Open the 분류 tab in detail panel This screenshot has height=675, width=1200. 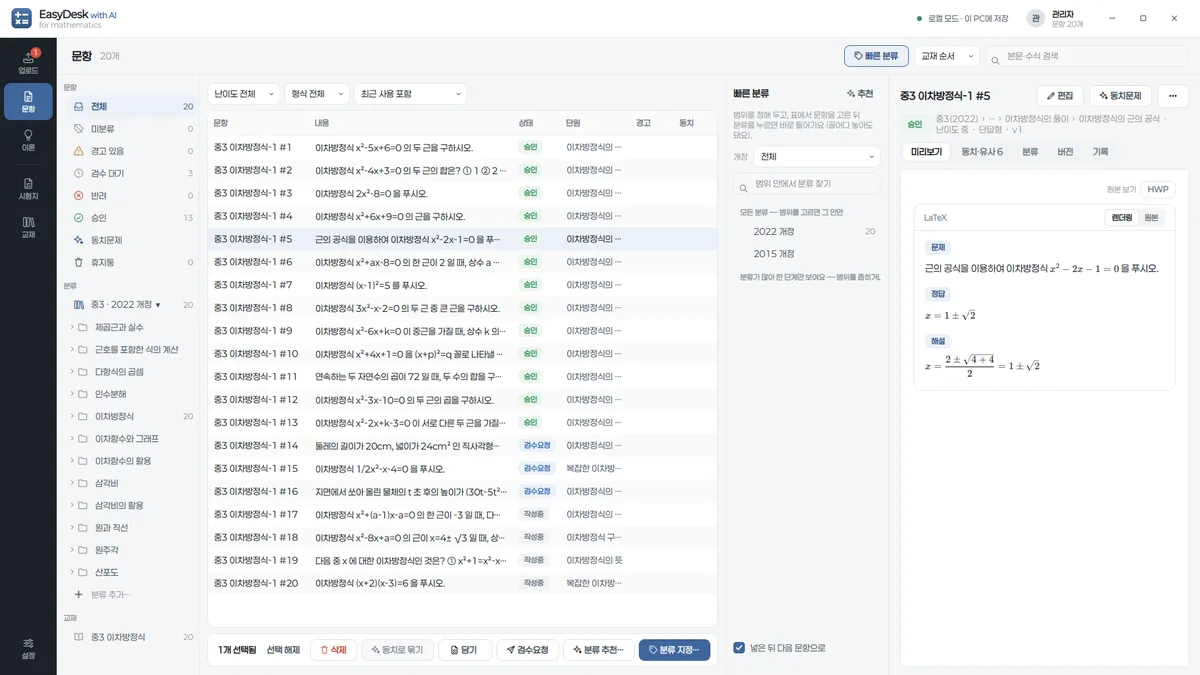click(1030, 152)
